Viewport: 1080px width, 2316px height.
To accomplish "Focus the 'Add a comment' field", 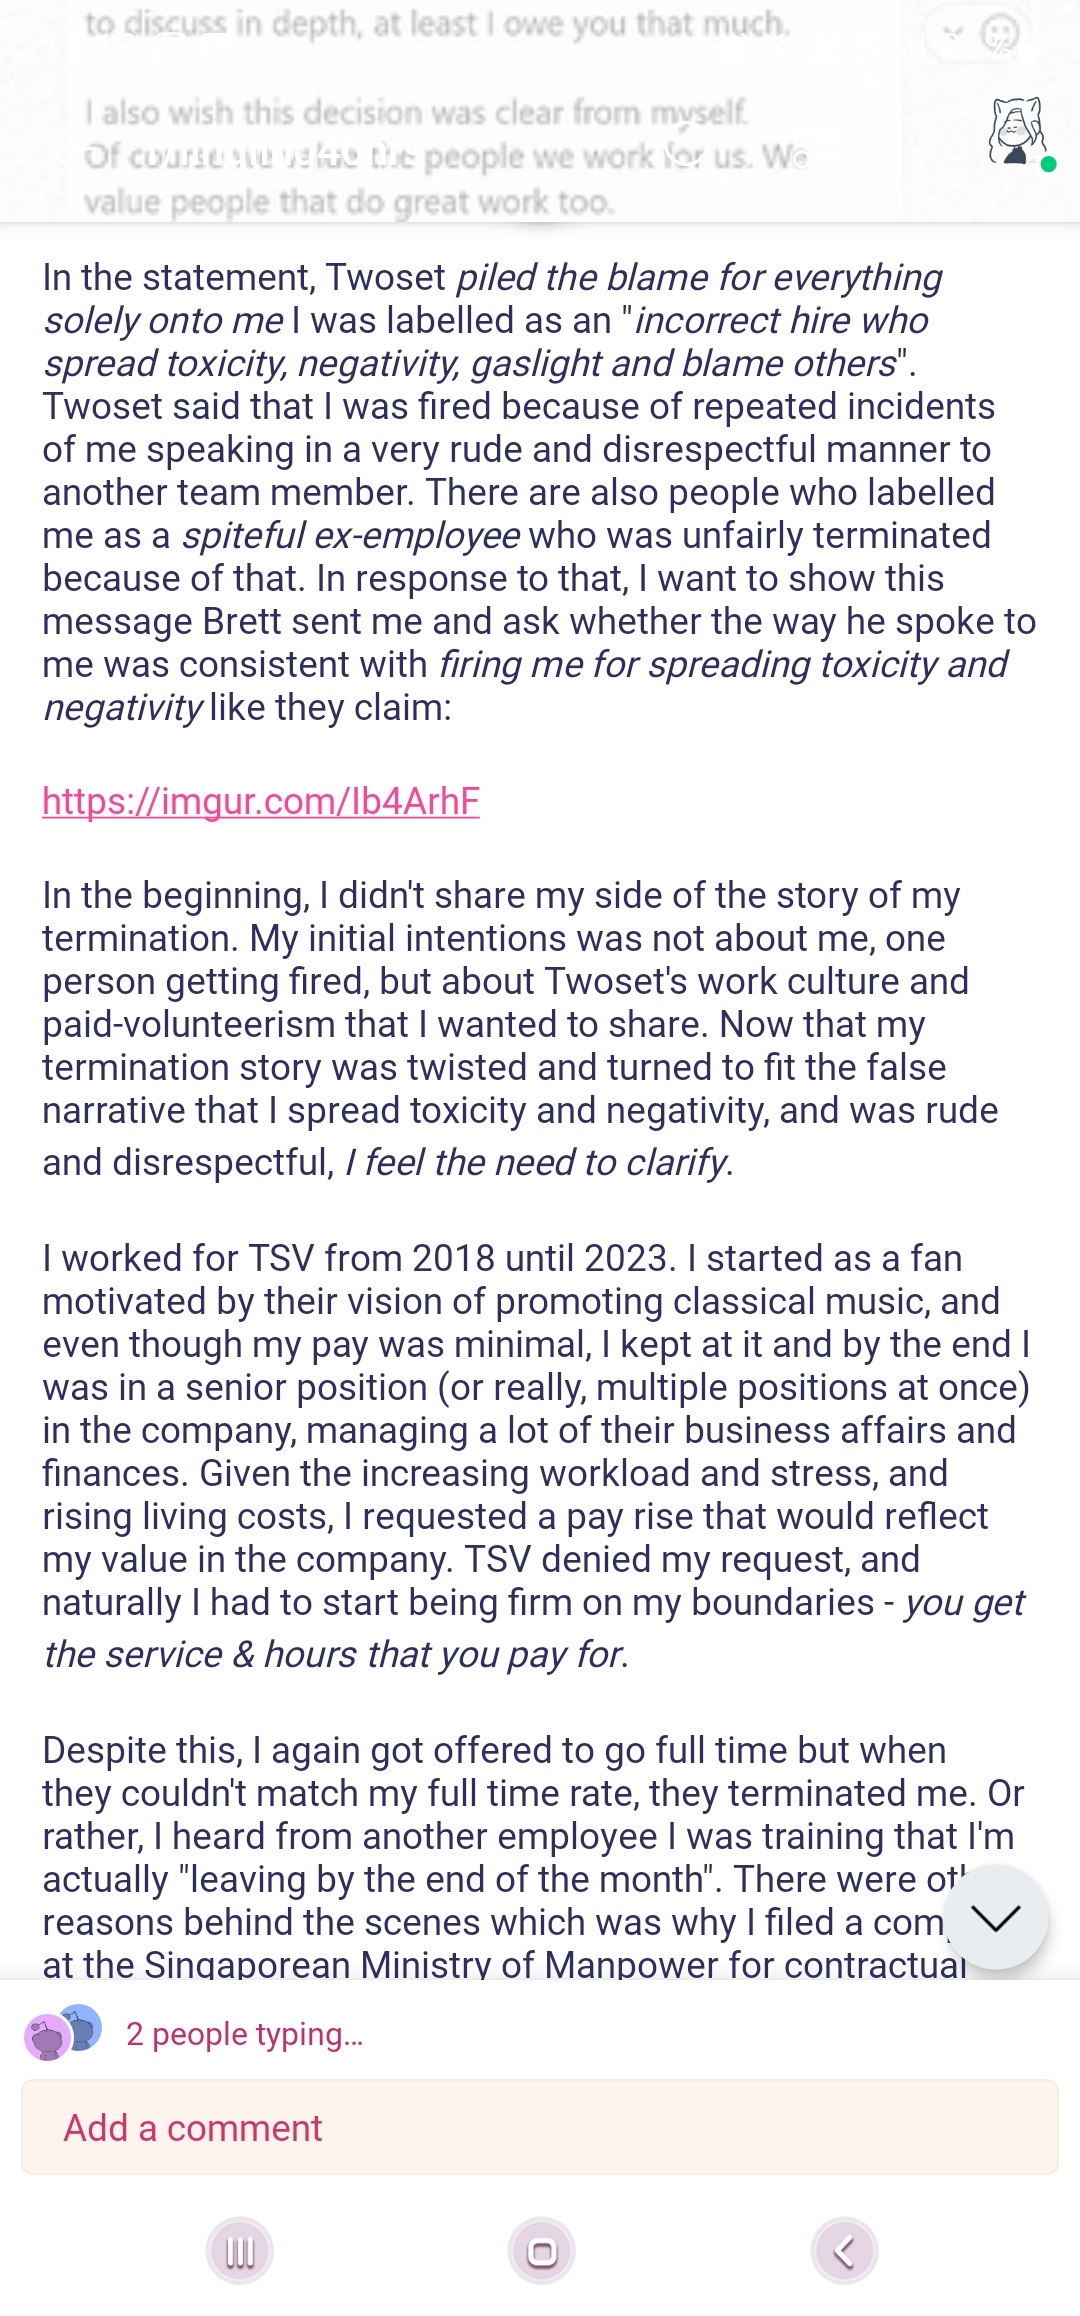I will (540, 2127).
